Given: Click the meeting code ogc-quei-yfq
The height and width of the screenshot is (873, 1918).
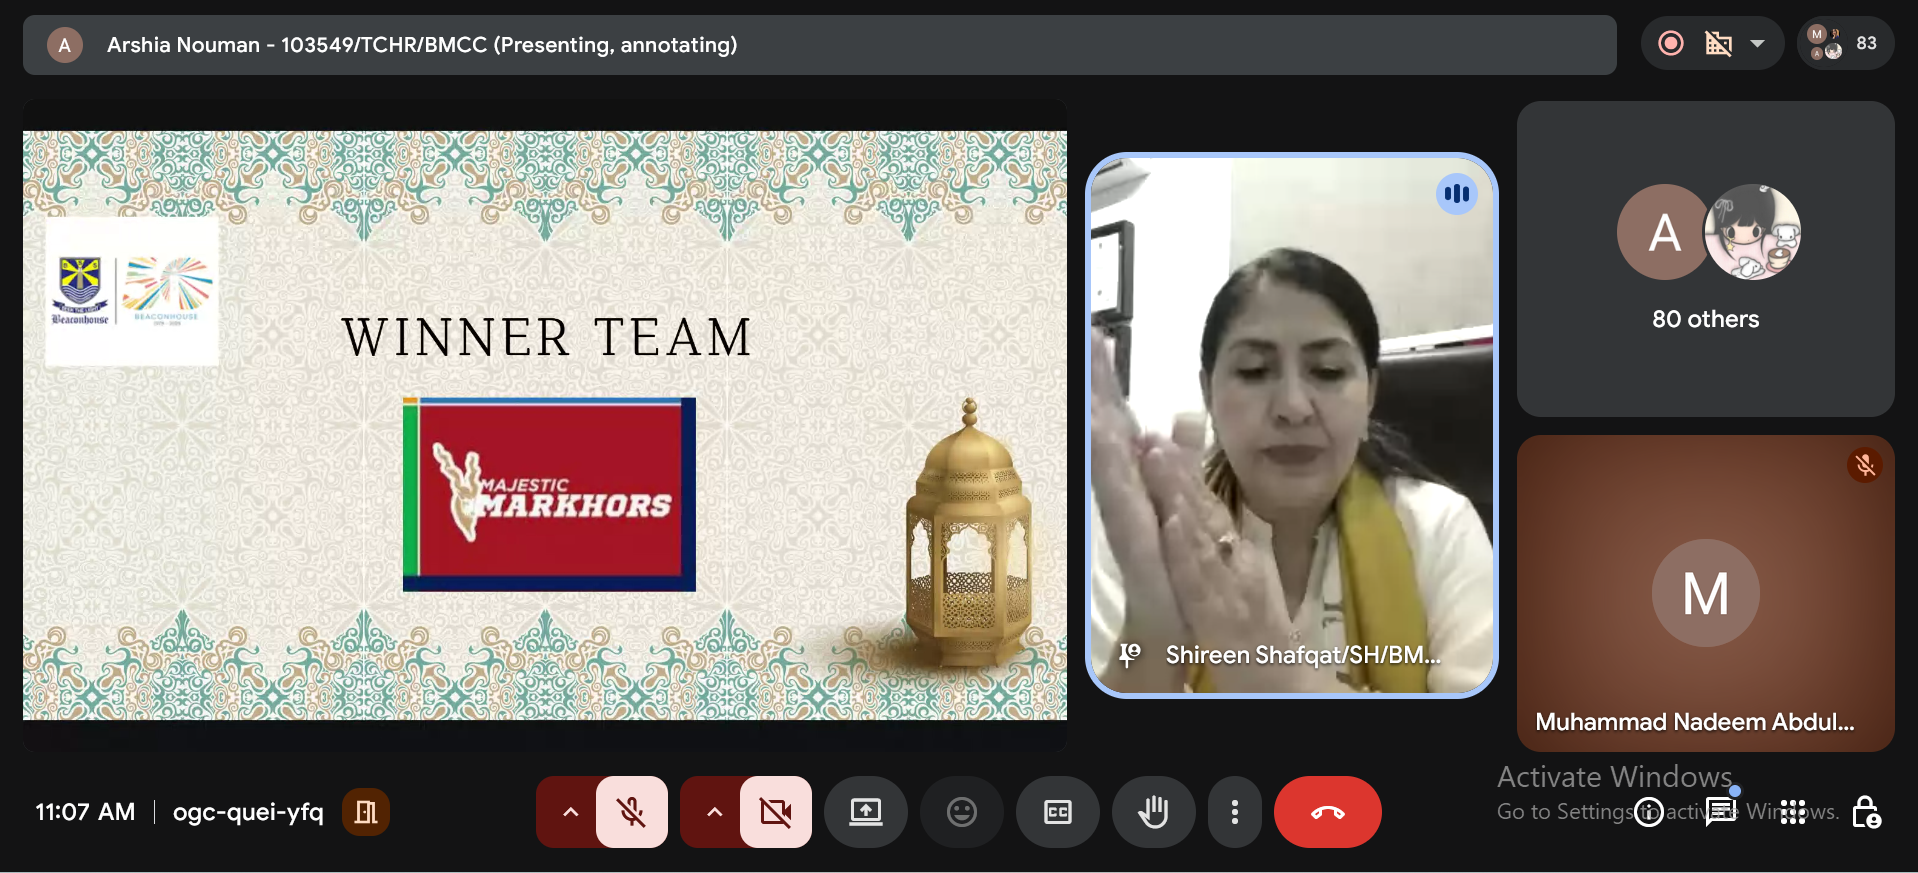Looking at the screenshot, I should pyautogui.click(x=248, y=812).
